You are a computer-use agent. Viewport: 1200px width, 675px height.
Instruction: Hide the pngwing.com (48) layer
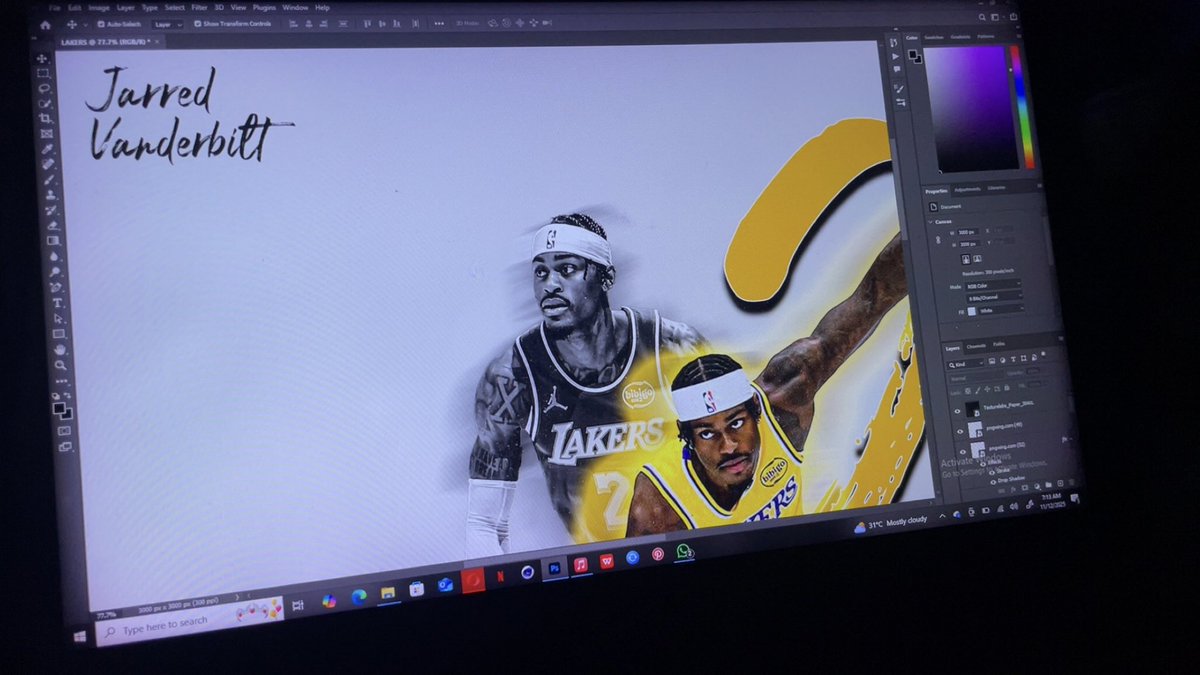tap(960, 432)
